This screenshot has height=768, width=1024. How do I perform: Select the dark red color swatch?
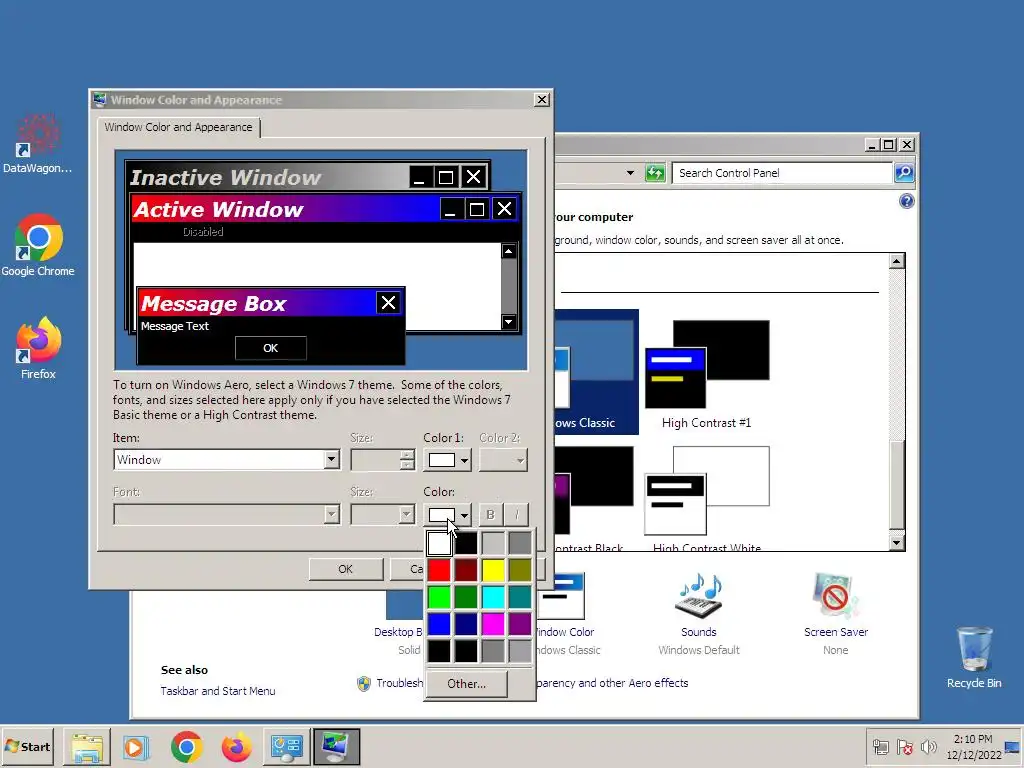click(466, 570)
